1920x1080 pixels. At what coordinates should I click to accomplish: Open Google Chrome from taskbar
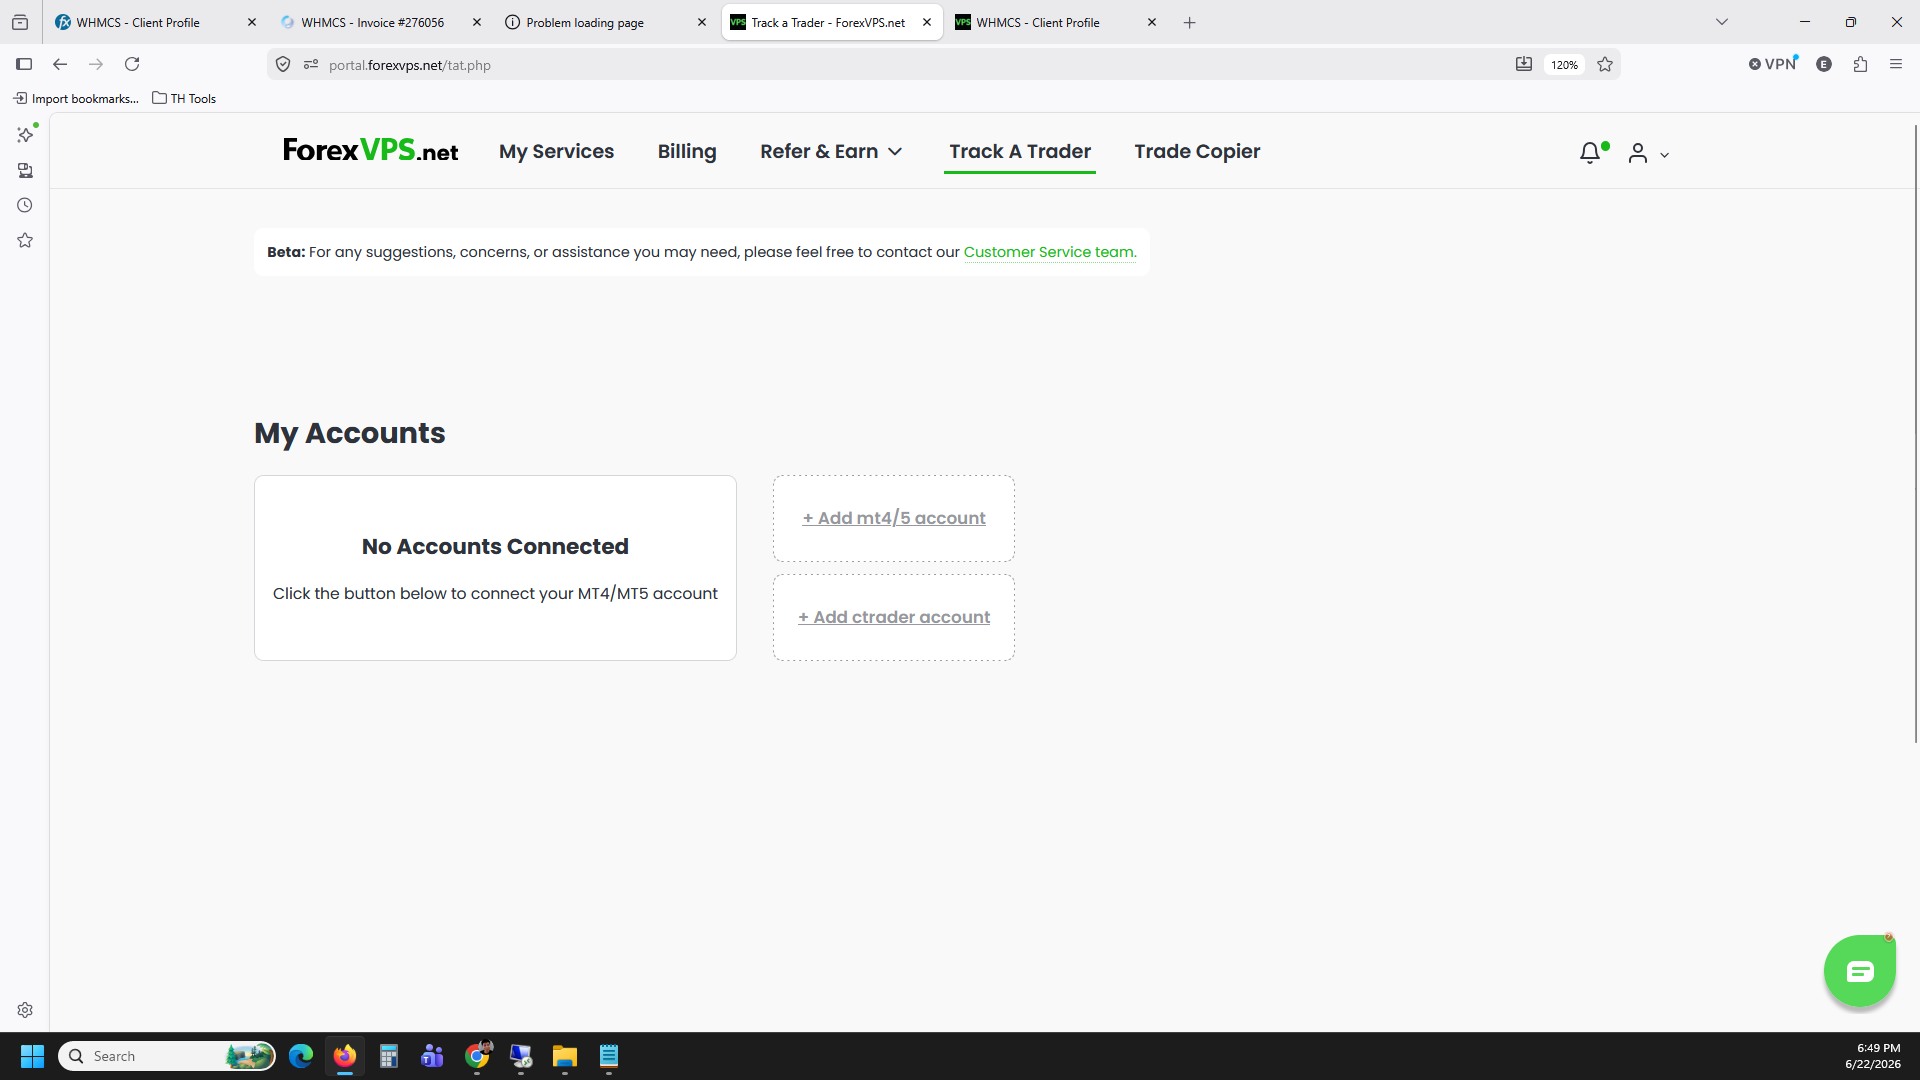pos(477,1056)
